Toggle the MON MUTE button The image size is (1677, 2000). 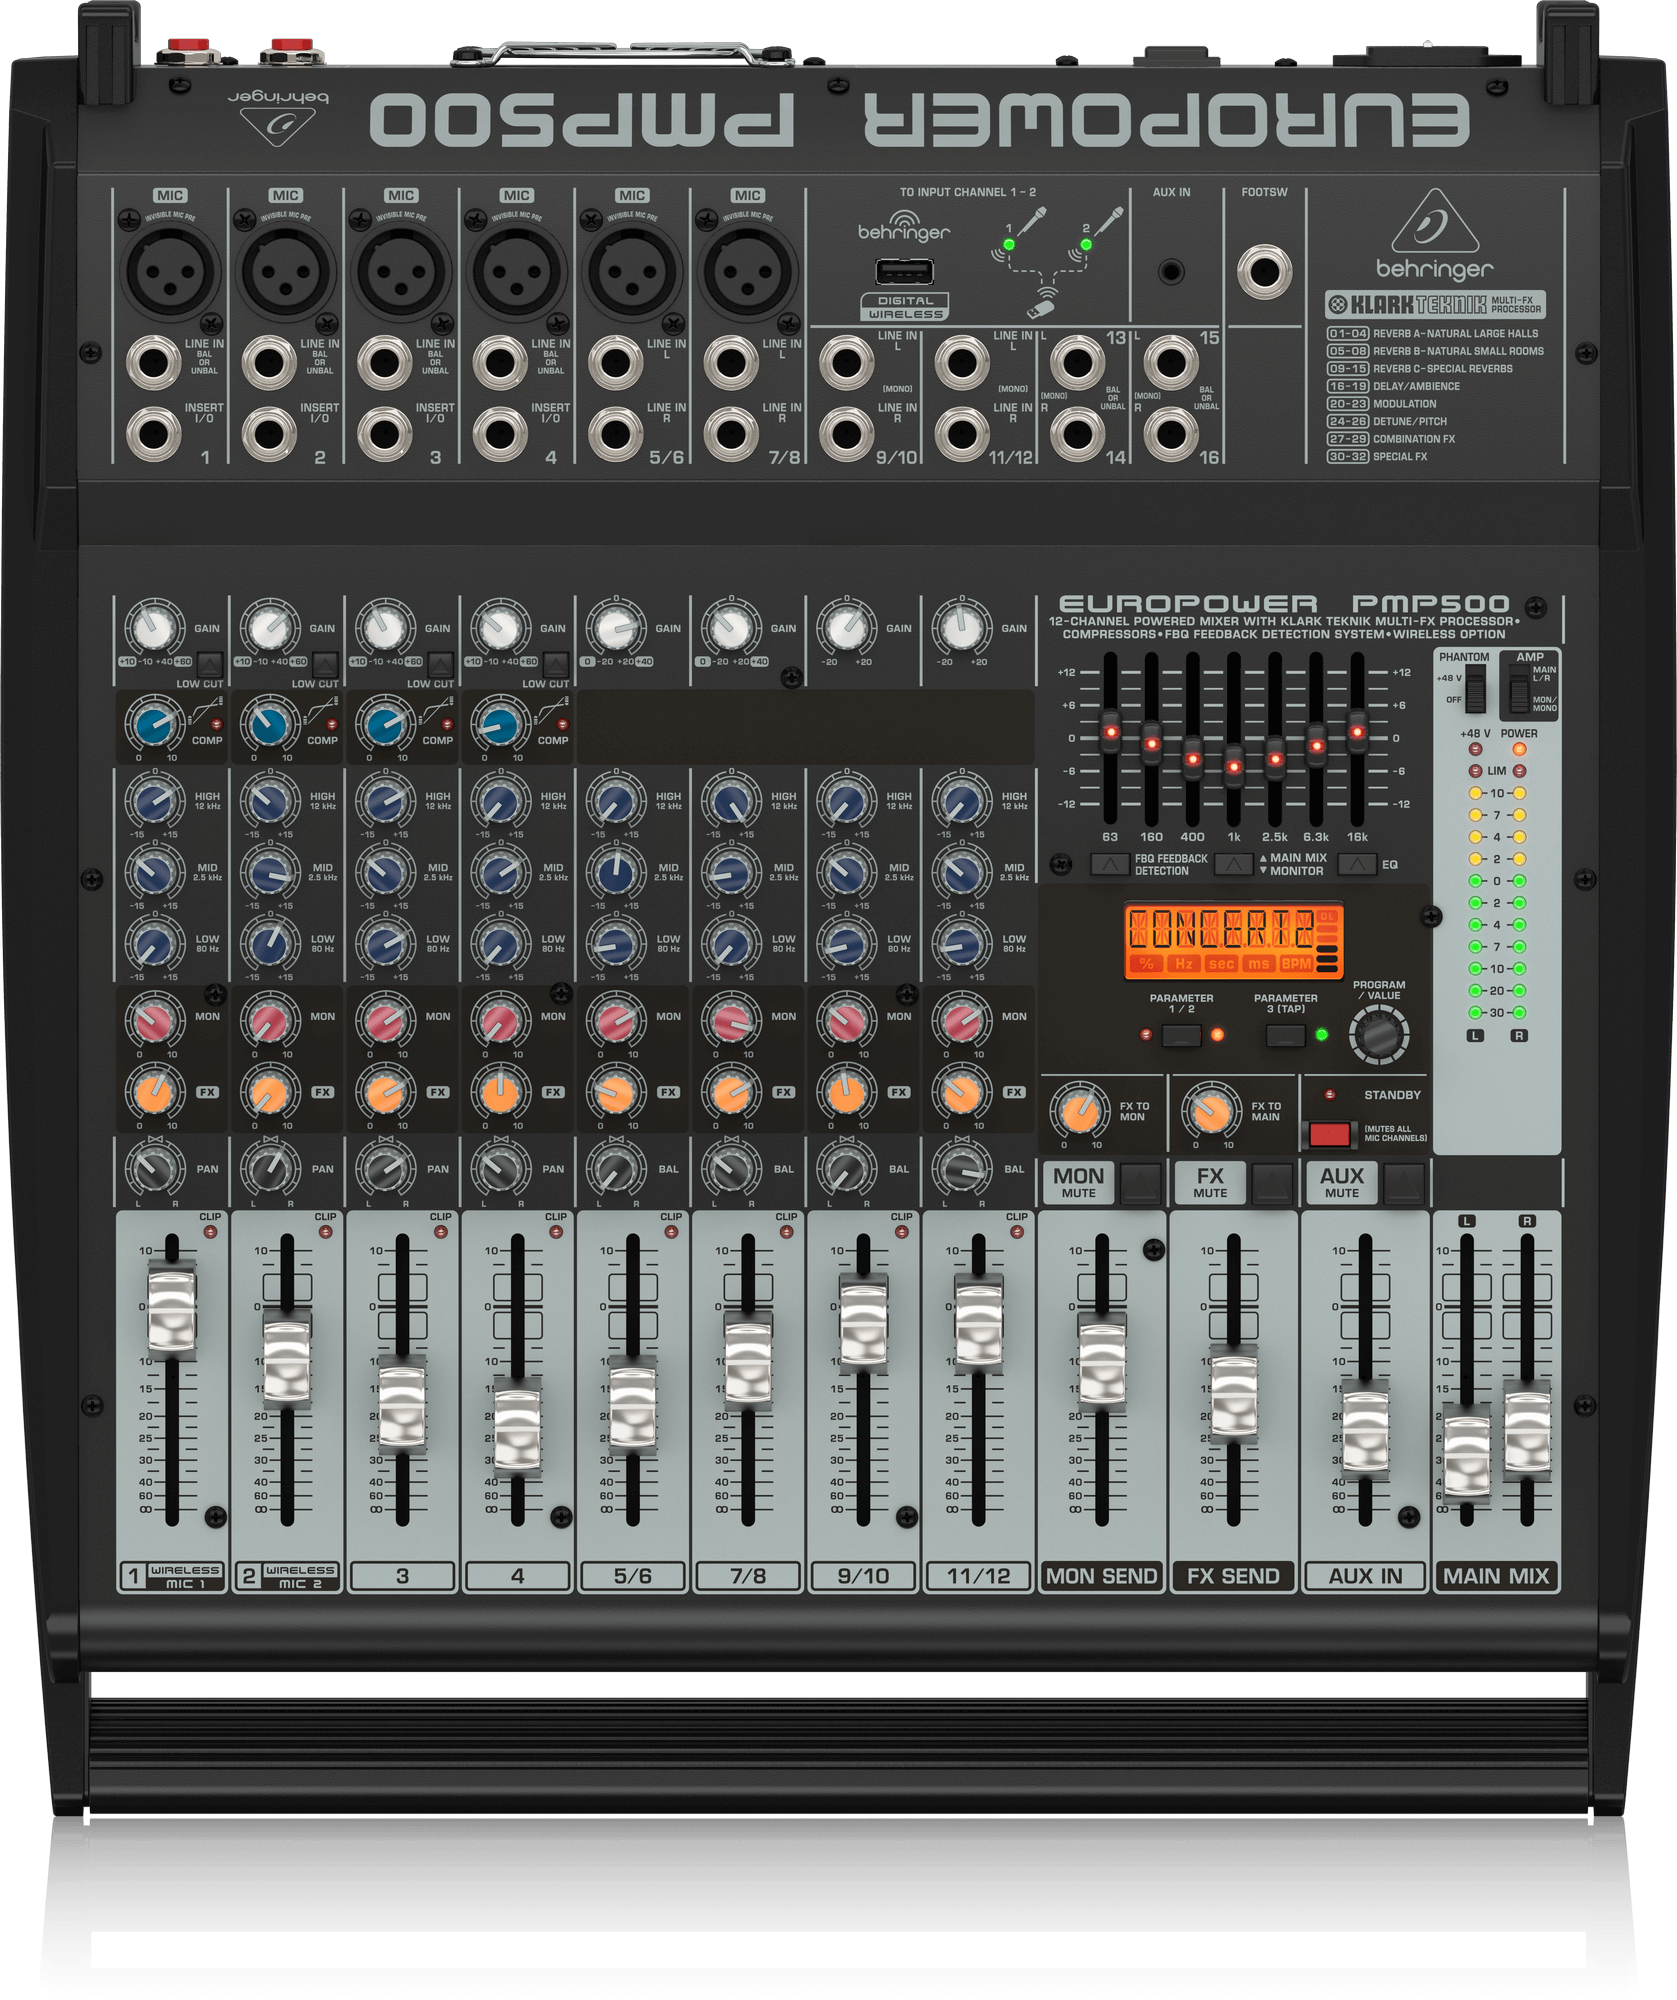(1141, 1183)
